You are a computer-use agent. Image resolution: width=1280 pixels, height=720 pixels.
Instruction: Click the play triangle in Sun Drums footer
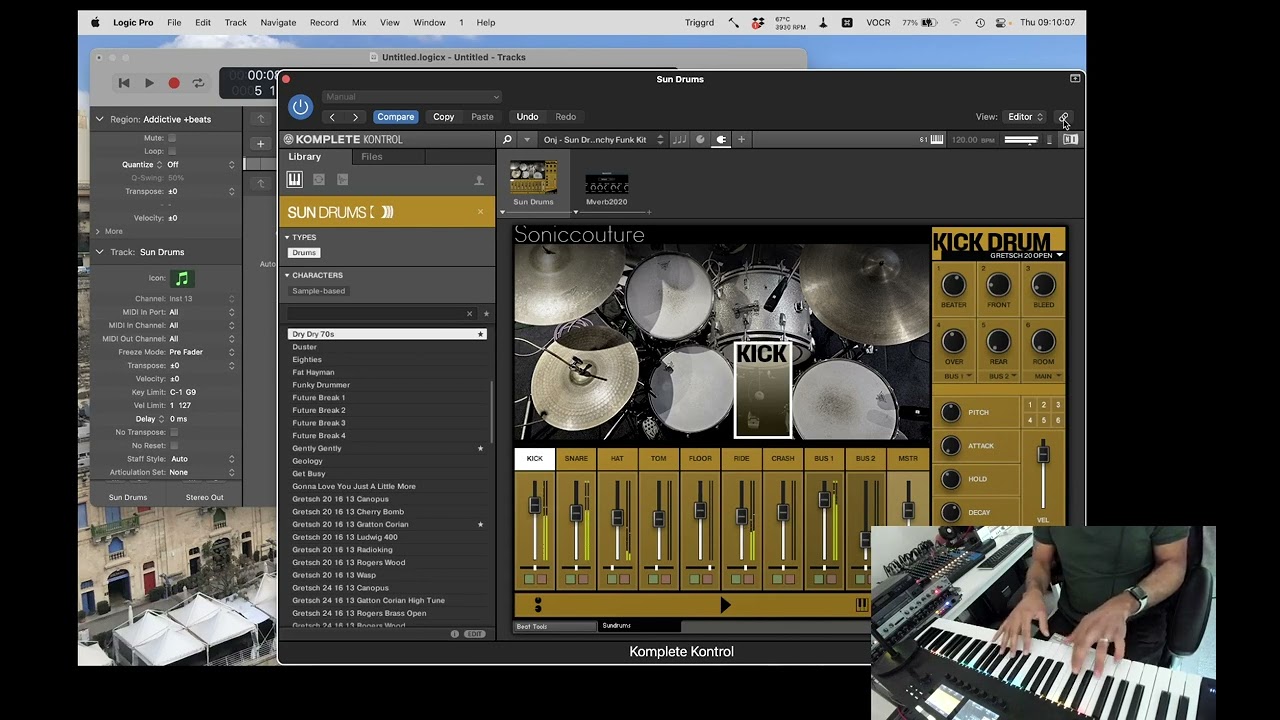[x=725, y=605]
